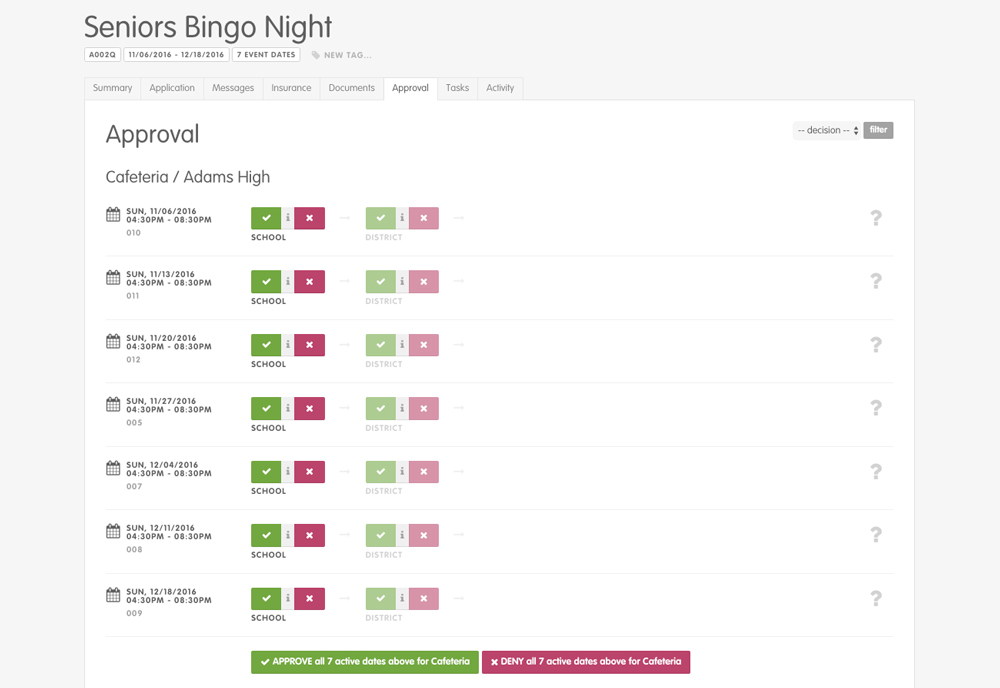
Task: Click the gray filter button
Action: 878,130
